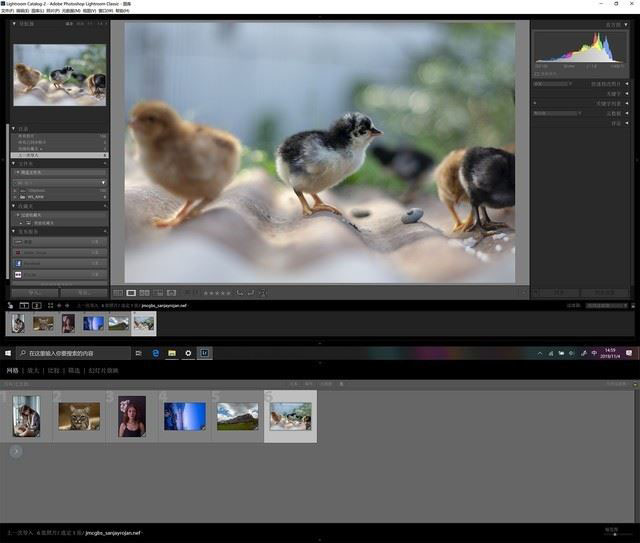Click the Import button
The height and width of the screenshot is (543, 640).
[35, 293]
